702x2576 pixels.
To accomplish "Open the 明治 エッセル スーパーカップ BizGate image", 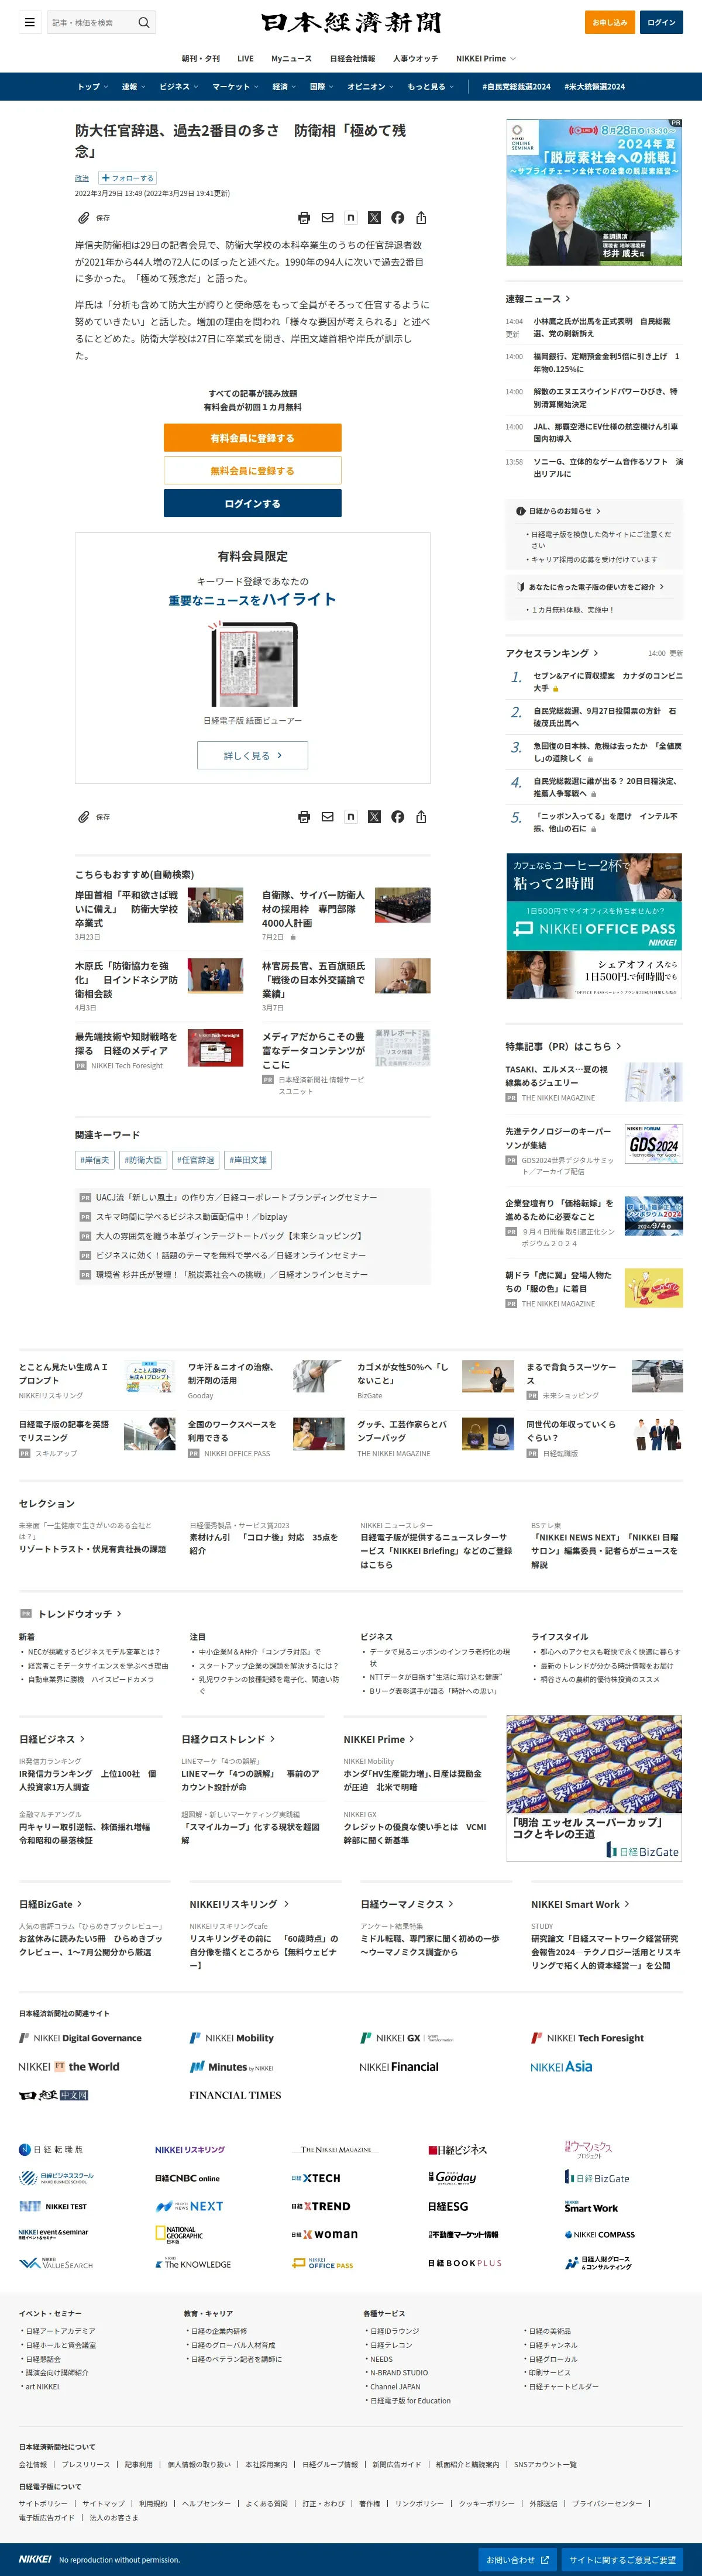I will [x=594, y=1788].
